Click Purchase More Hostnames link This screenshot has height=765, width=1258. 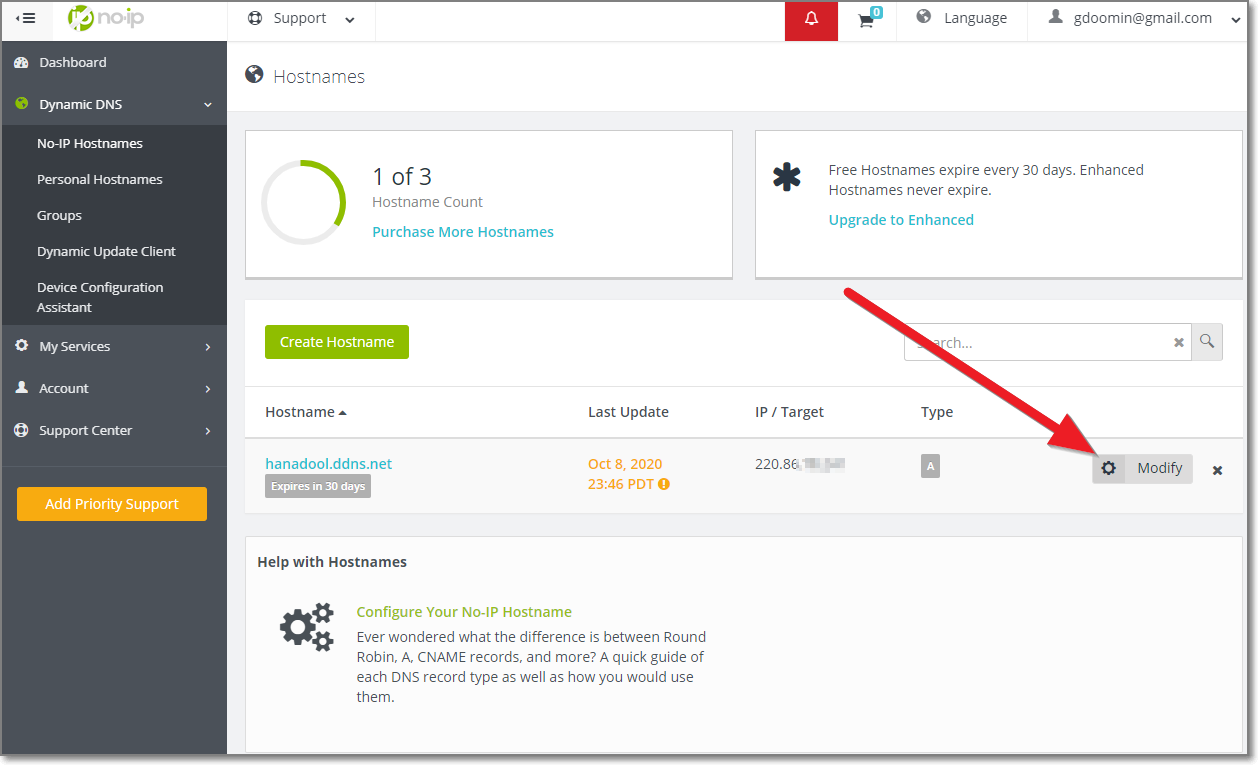pos(463,232)
